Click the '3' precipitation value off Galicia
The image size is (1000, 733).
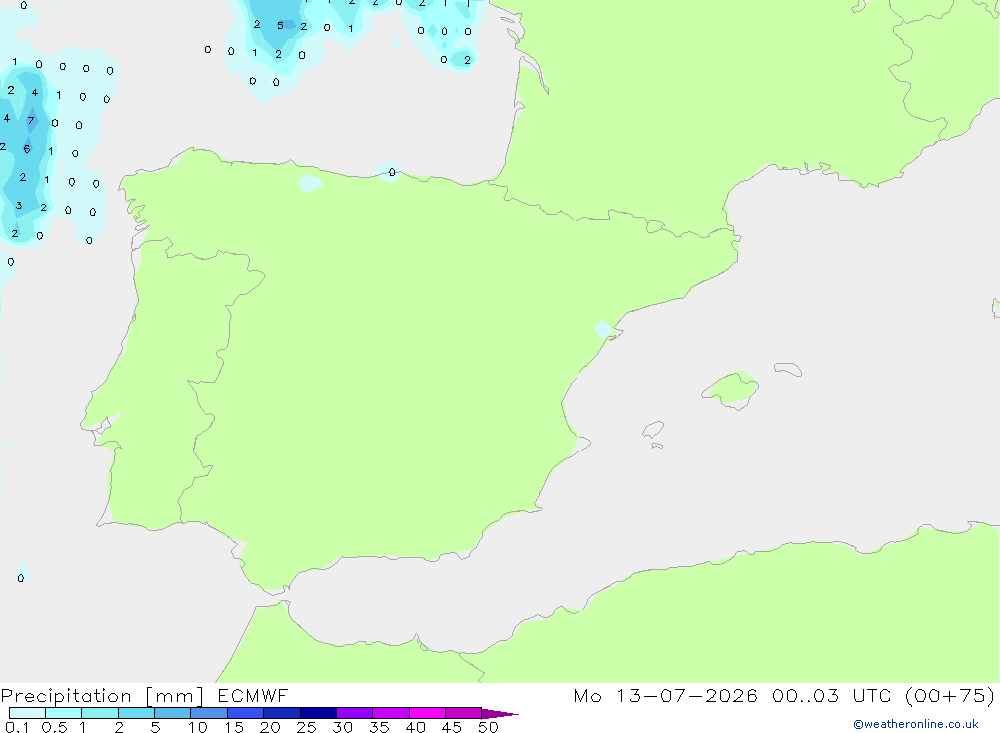(x=19, y=205)
